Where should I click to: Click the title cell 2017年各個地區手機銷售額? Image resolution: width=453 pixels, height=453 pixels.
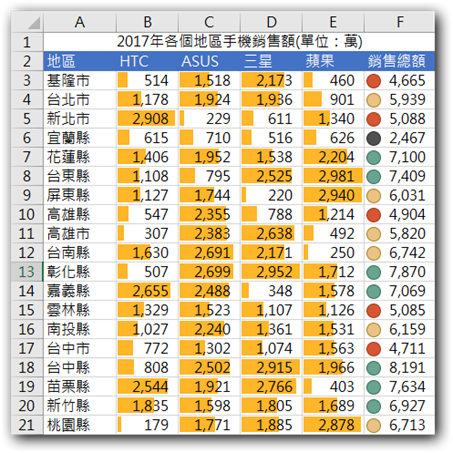pyautogui.click(x=239, y=42)
